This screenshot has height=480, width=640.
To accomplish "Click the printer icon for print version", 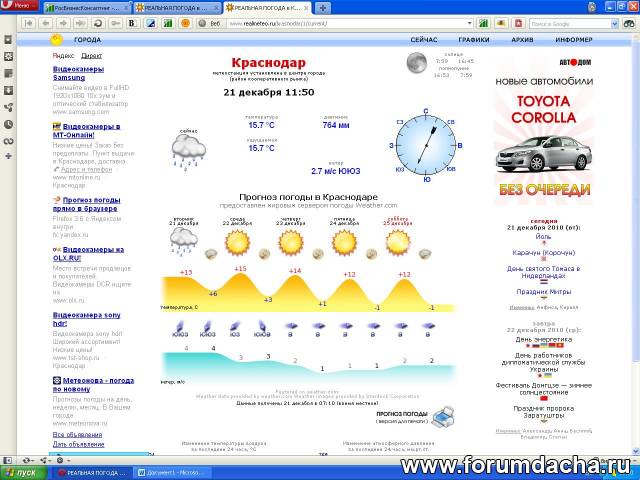I will pos(448,412).
